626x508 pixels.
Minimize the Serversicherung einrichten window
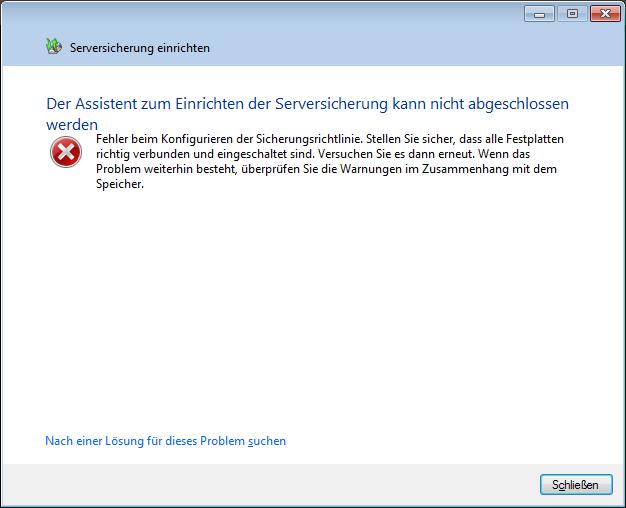coord(539,14)
